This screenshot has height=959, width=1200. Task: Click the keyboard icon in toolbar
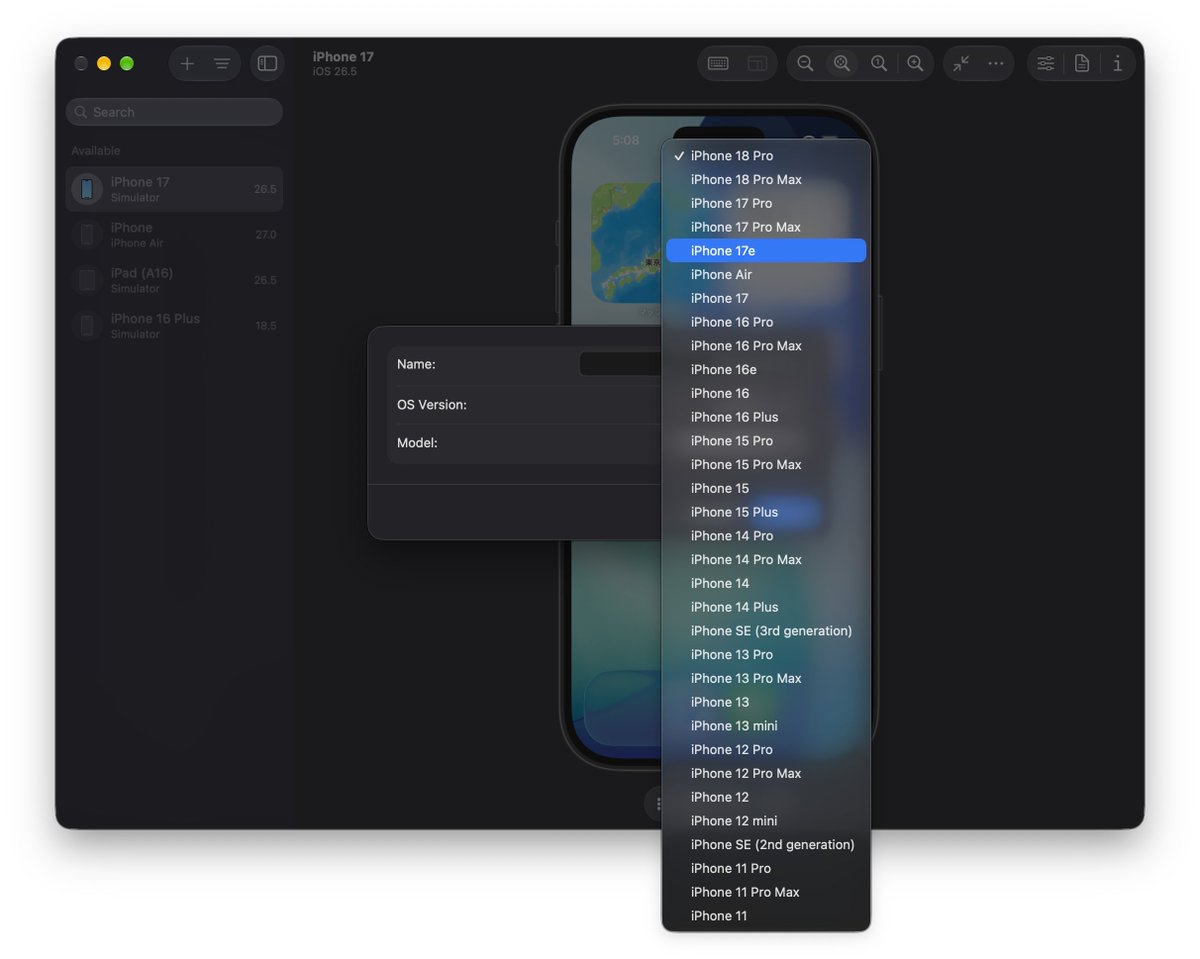click(718, 64)
